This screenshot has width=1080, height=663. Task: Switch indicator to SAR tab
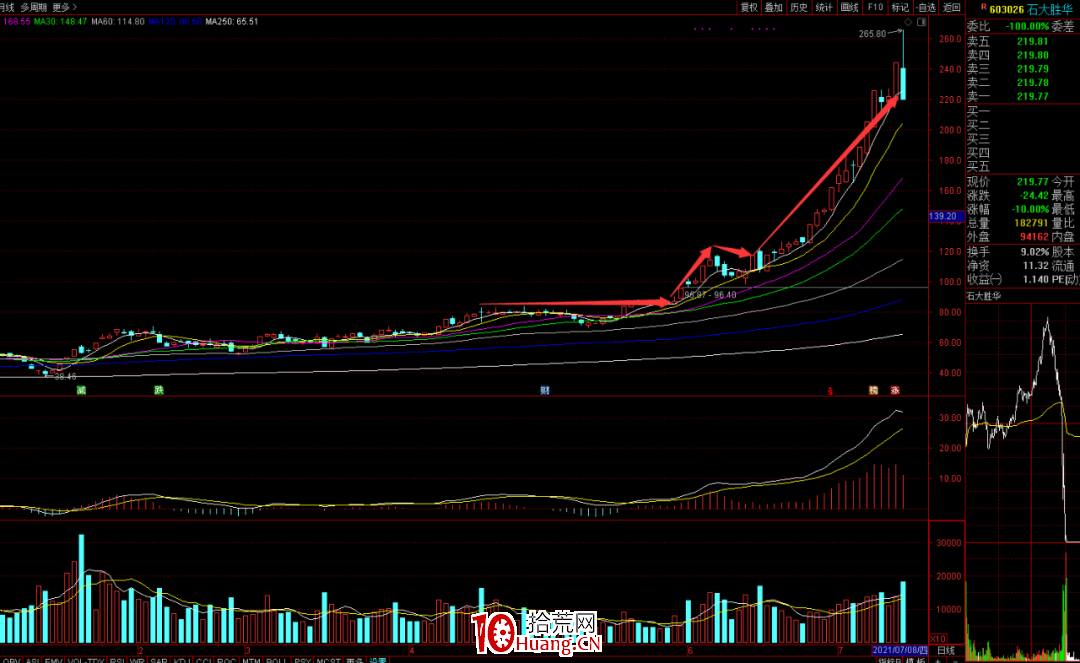159,660
